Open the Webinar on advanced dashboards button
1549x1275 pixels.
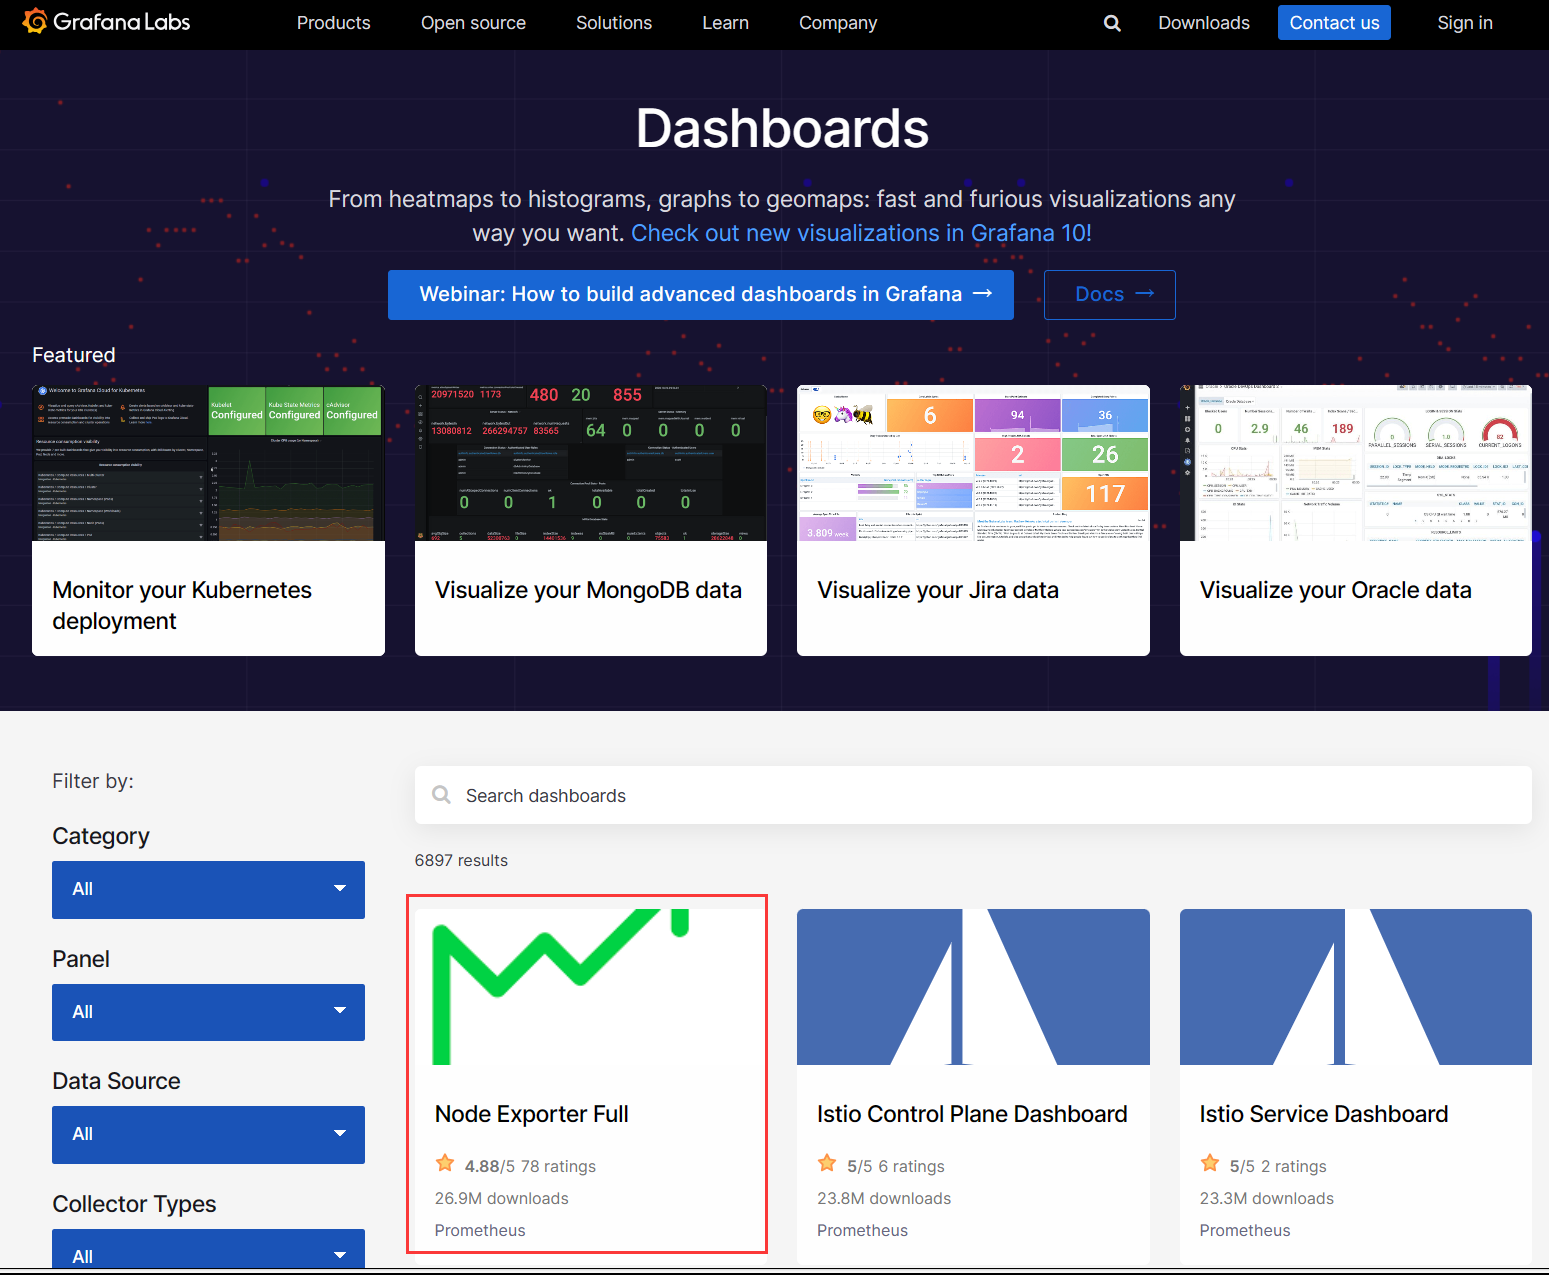click(x=701, y=295)
